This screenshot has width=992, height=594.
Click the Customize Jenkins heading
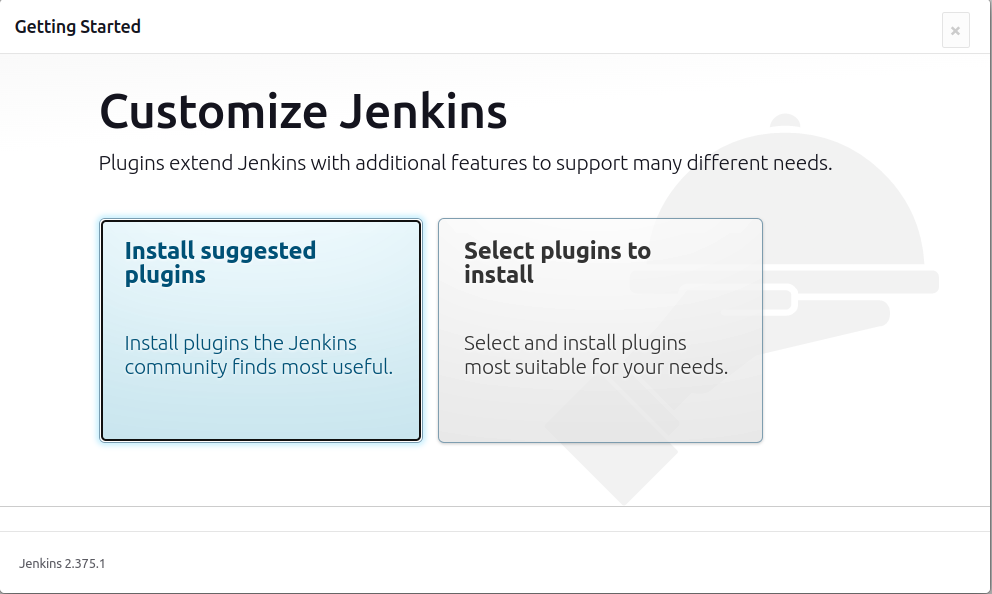pos(303,111)
